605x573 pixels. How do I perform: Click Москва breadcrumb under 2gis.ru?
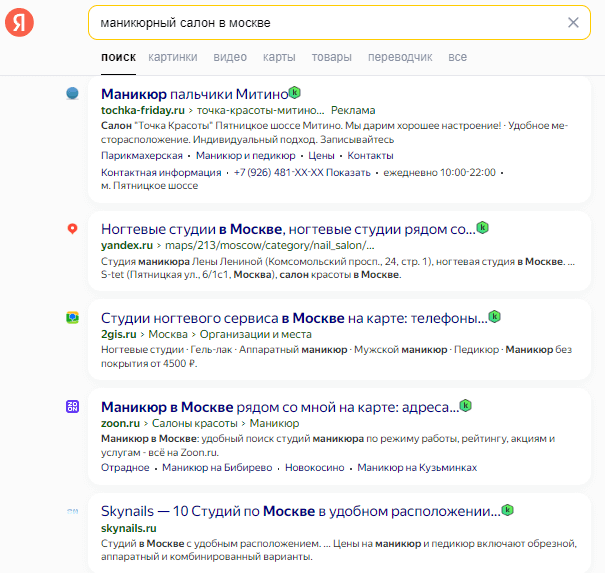(168, 334)
